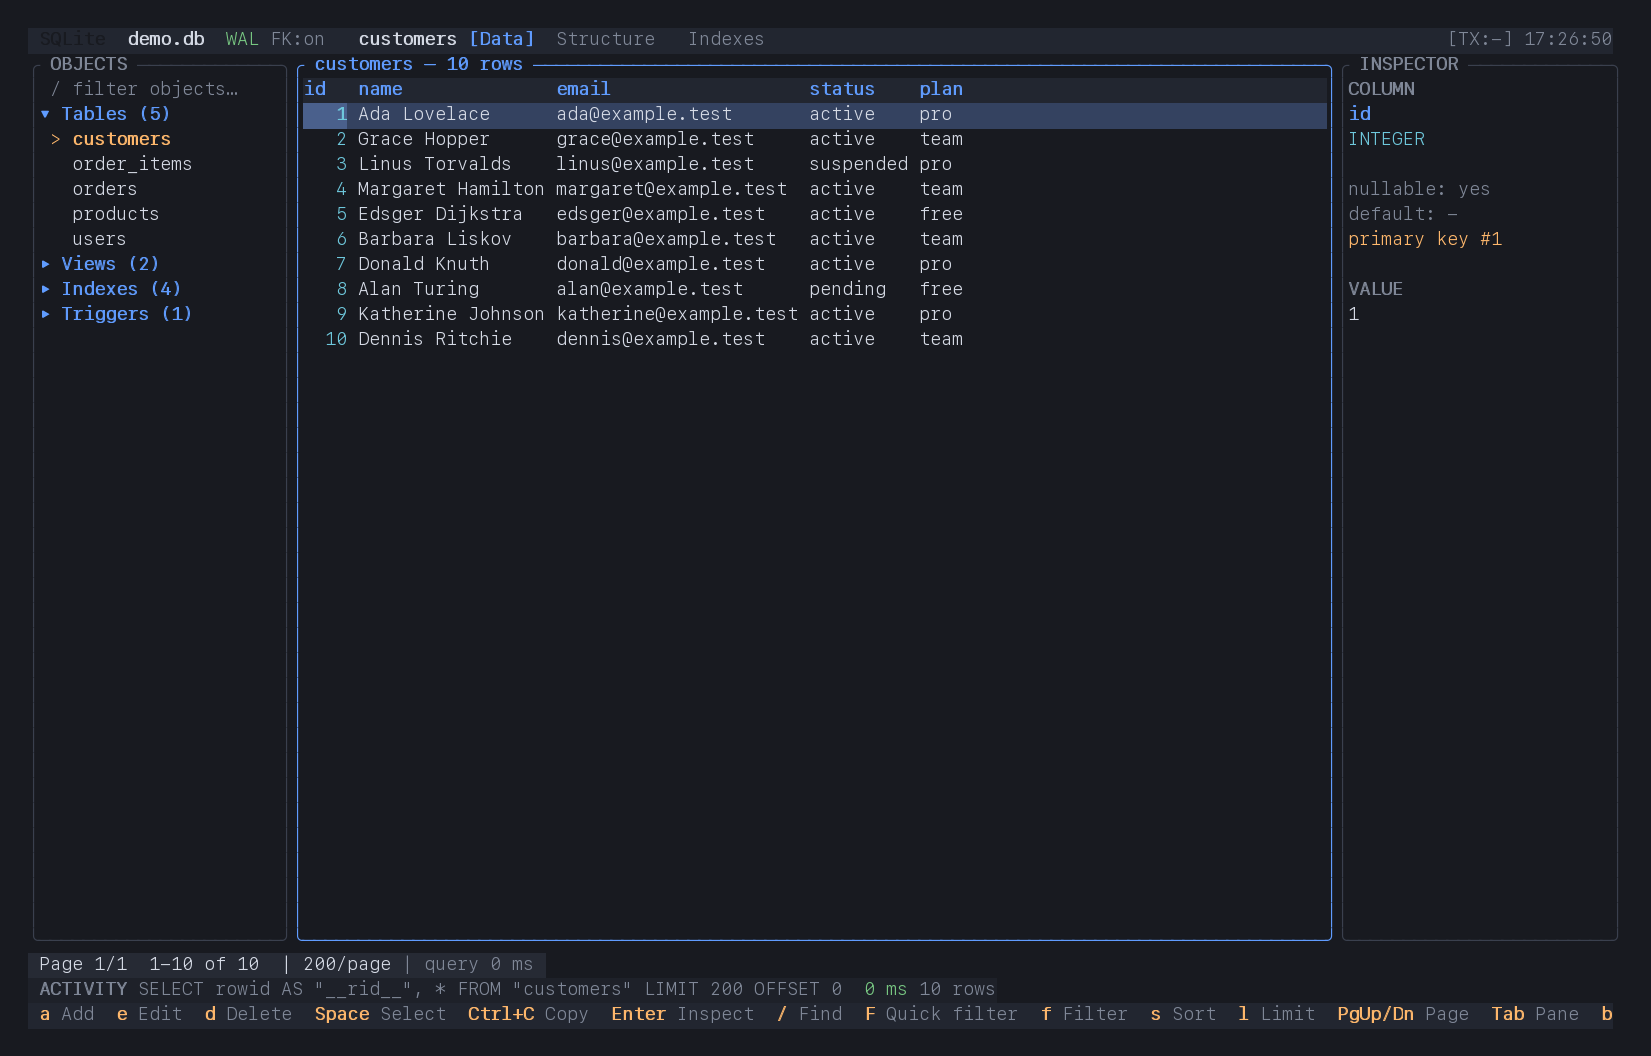Click the query 0 ms status text
The width and height of the screenshot is (1651, 1056).
479,964
